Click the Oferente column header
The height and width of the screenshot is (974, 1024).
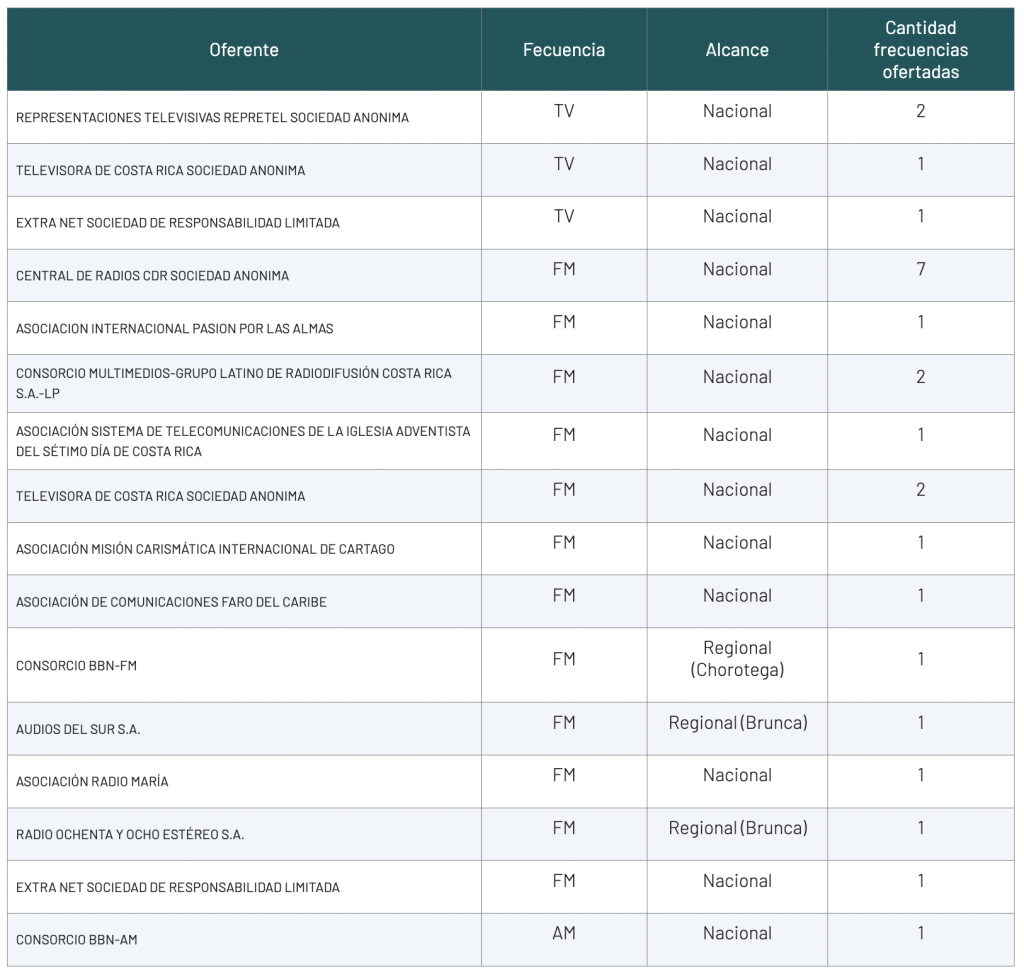(x=244, y=50)
